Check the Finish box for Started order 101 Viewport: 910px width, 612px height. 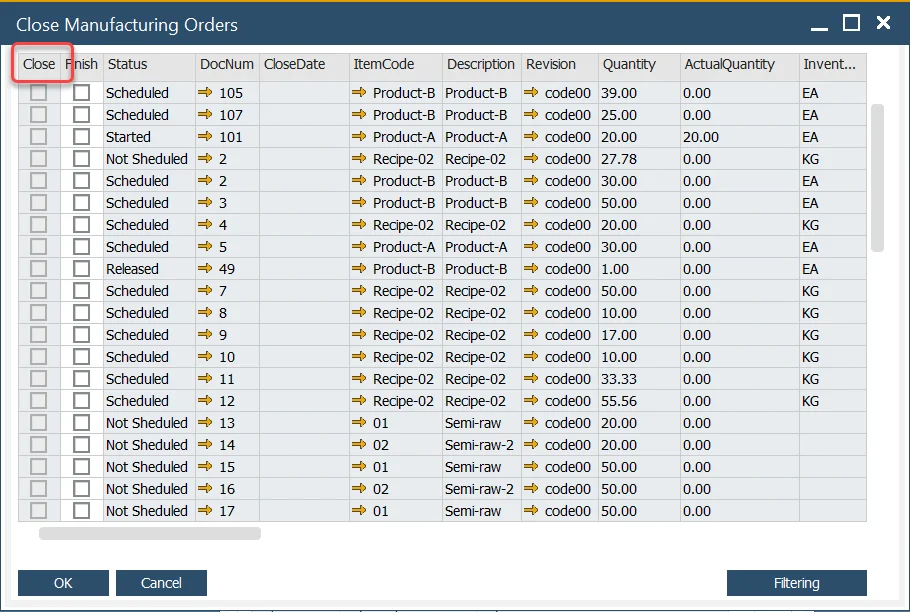click(x=82, y=136)
